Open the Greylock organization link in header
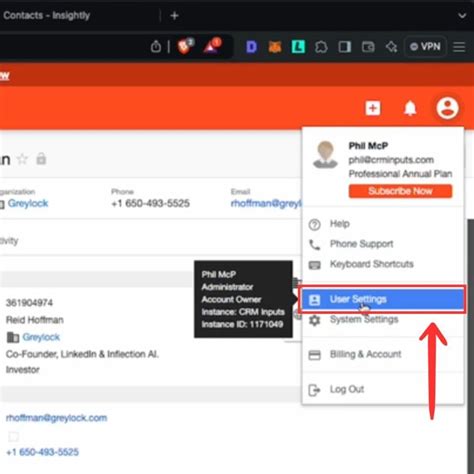 point(28,203)
